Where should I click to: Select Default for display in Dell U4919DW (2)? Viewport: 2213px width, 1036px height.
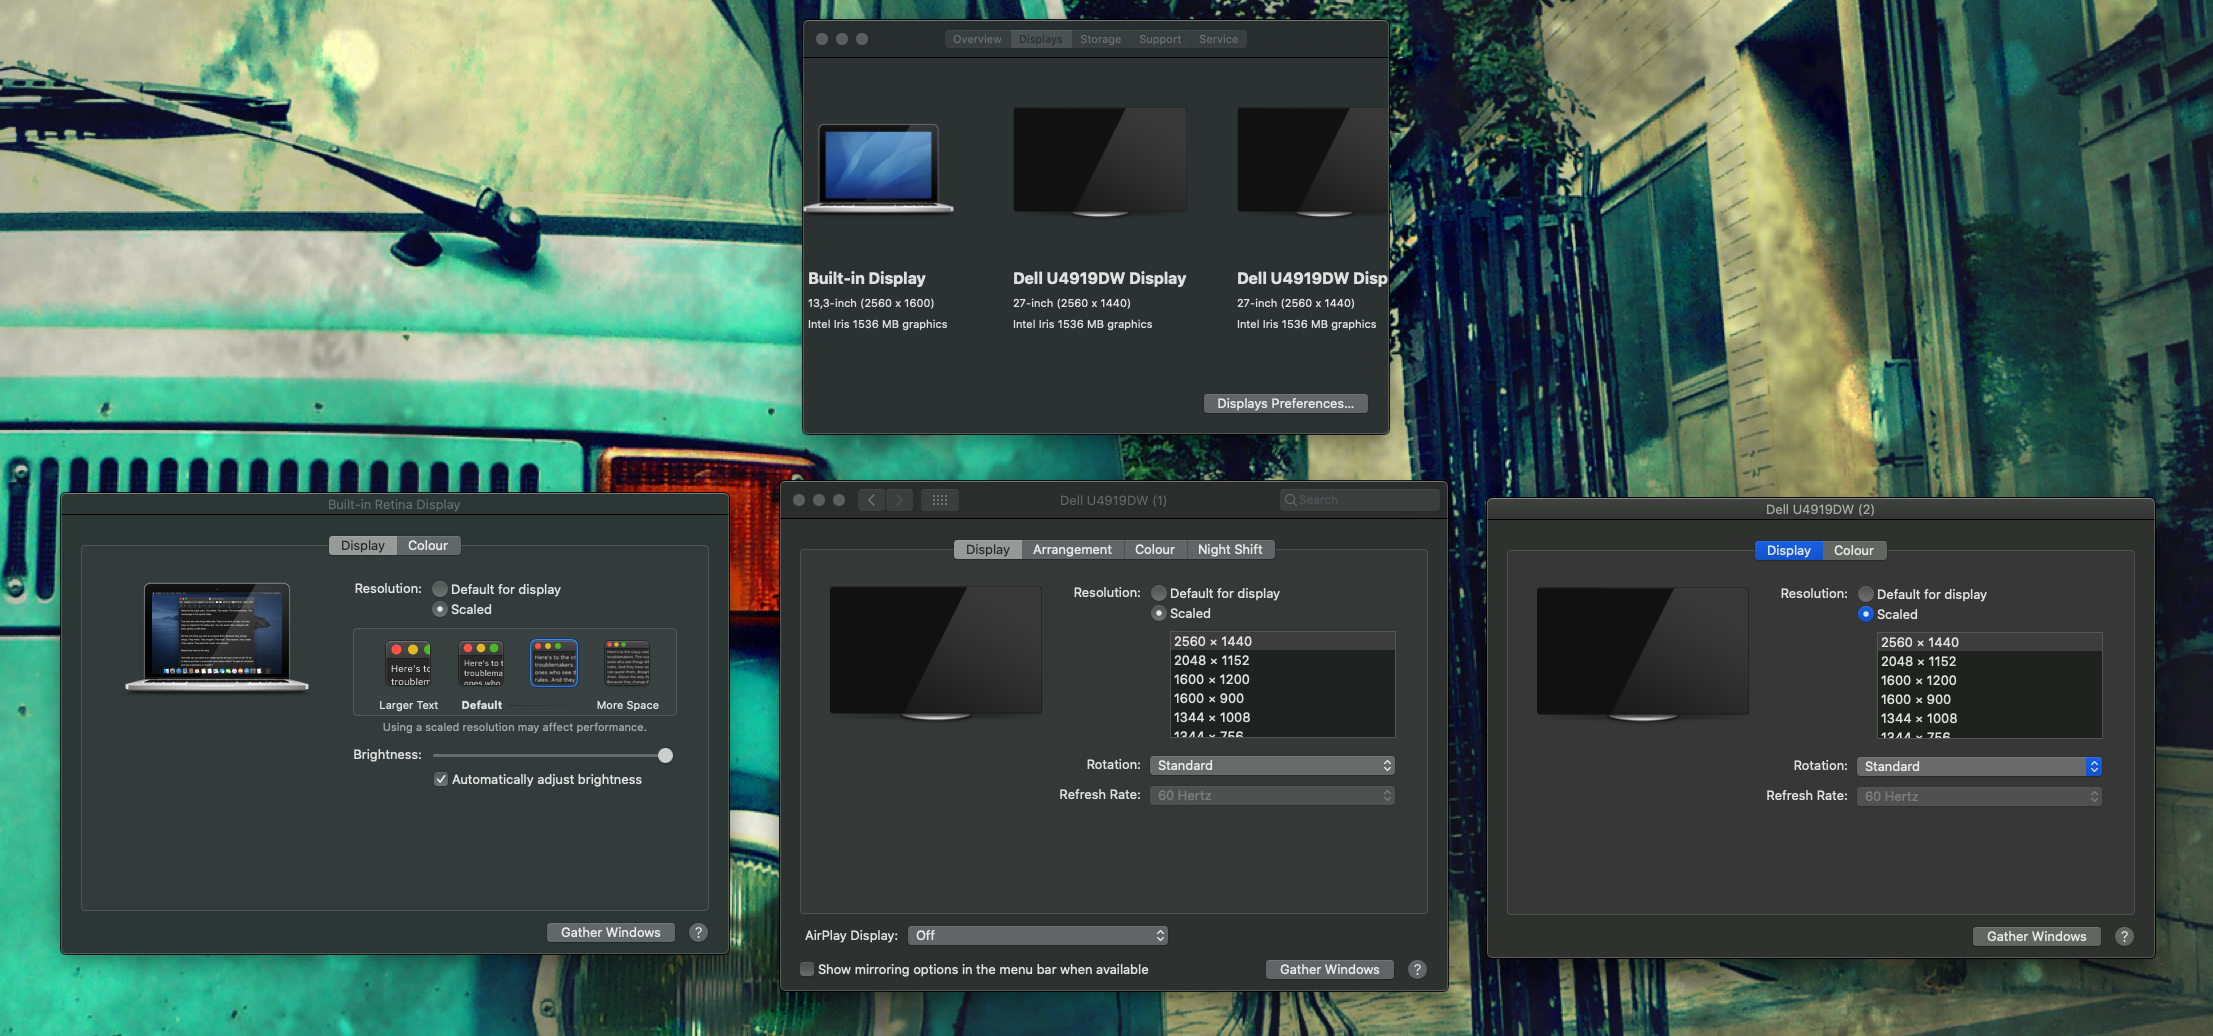pyautogui.click(x=1866, y=594)
